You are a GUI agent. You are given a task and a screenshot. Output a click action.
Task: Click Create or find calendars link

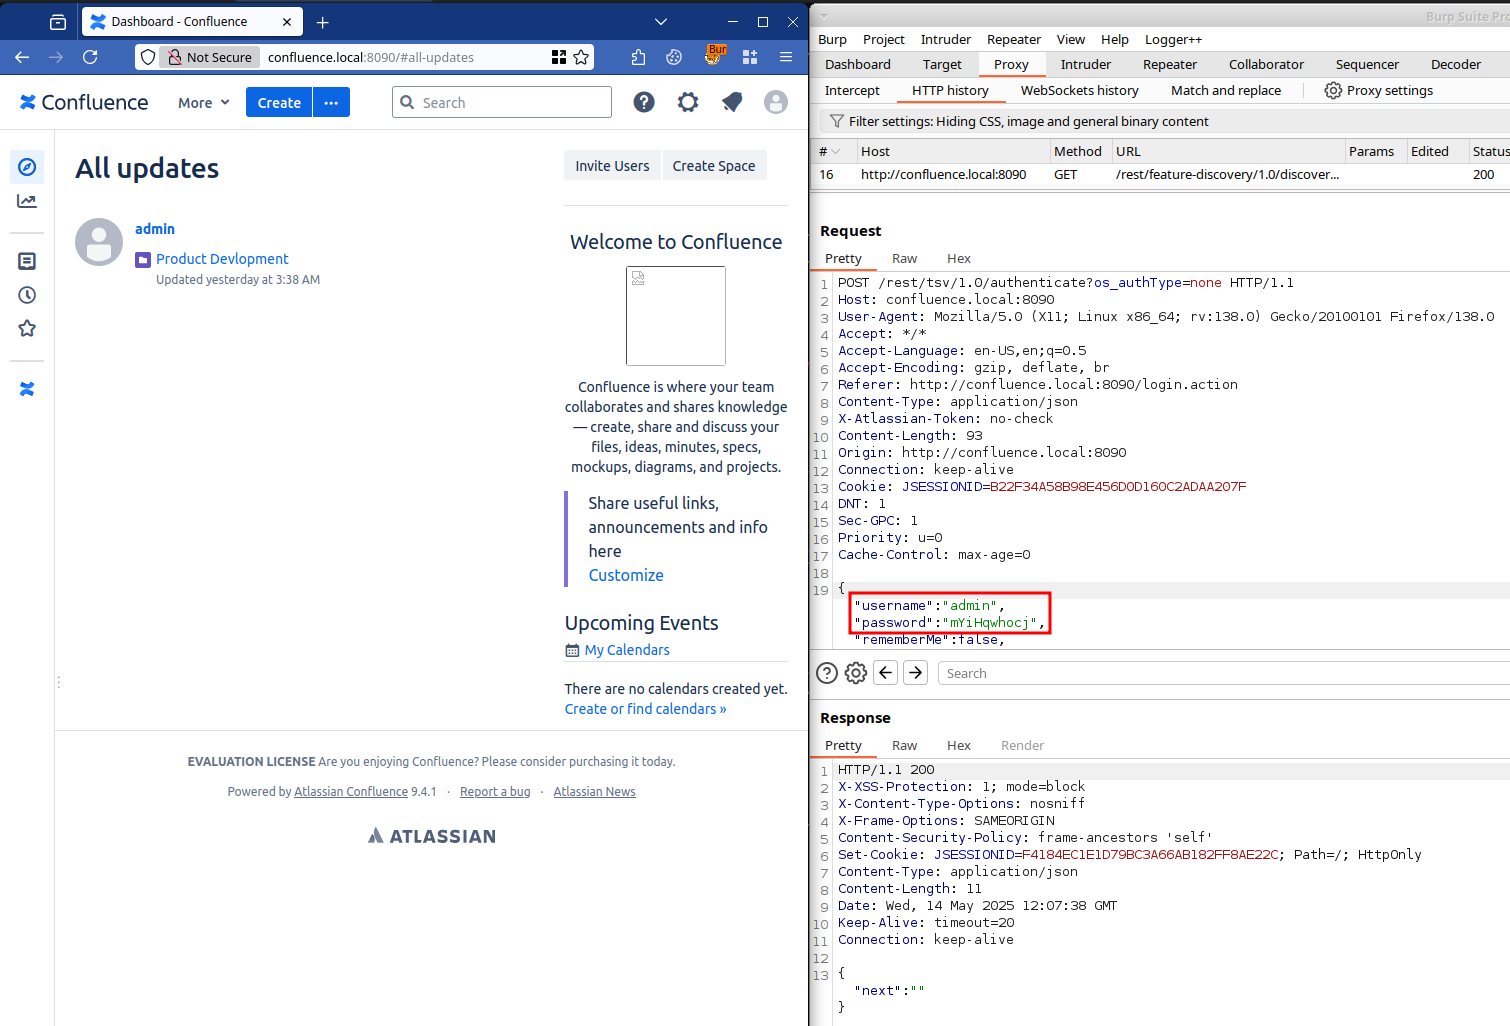click(645, 709)
